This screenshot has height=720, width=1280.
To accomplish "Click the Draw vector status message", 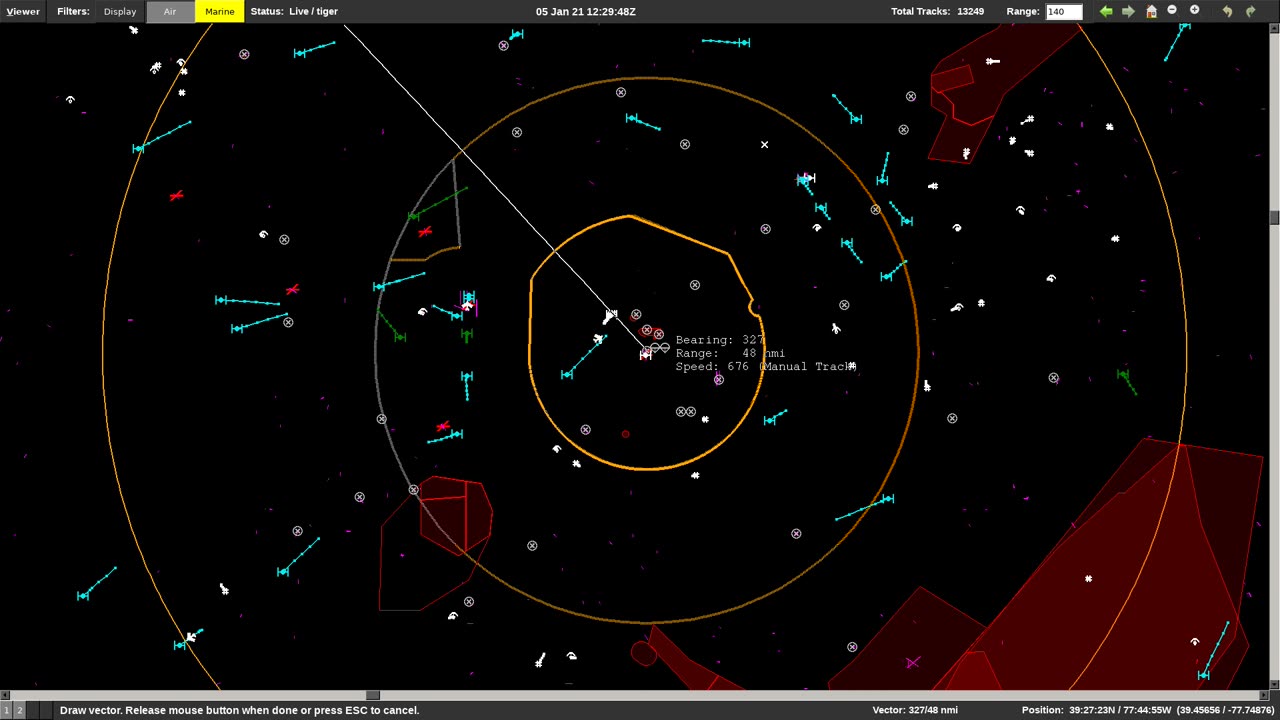I will click(239, 710).
